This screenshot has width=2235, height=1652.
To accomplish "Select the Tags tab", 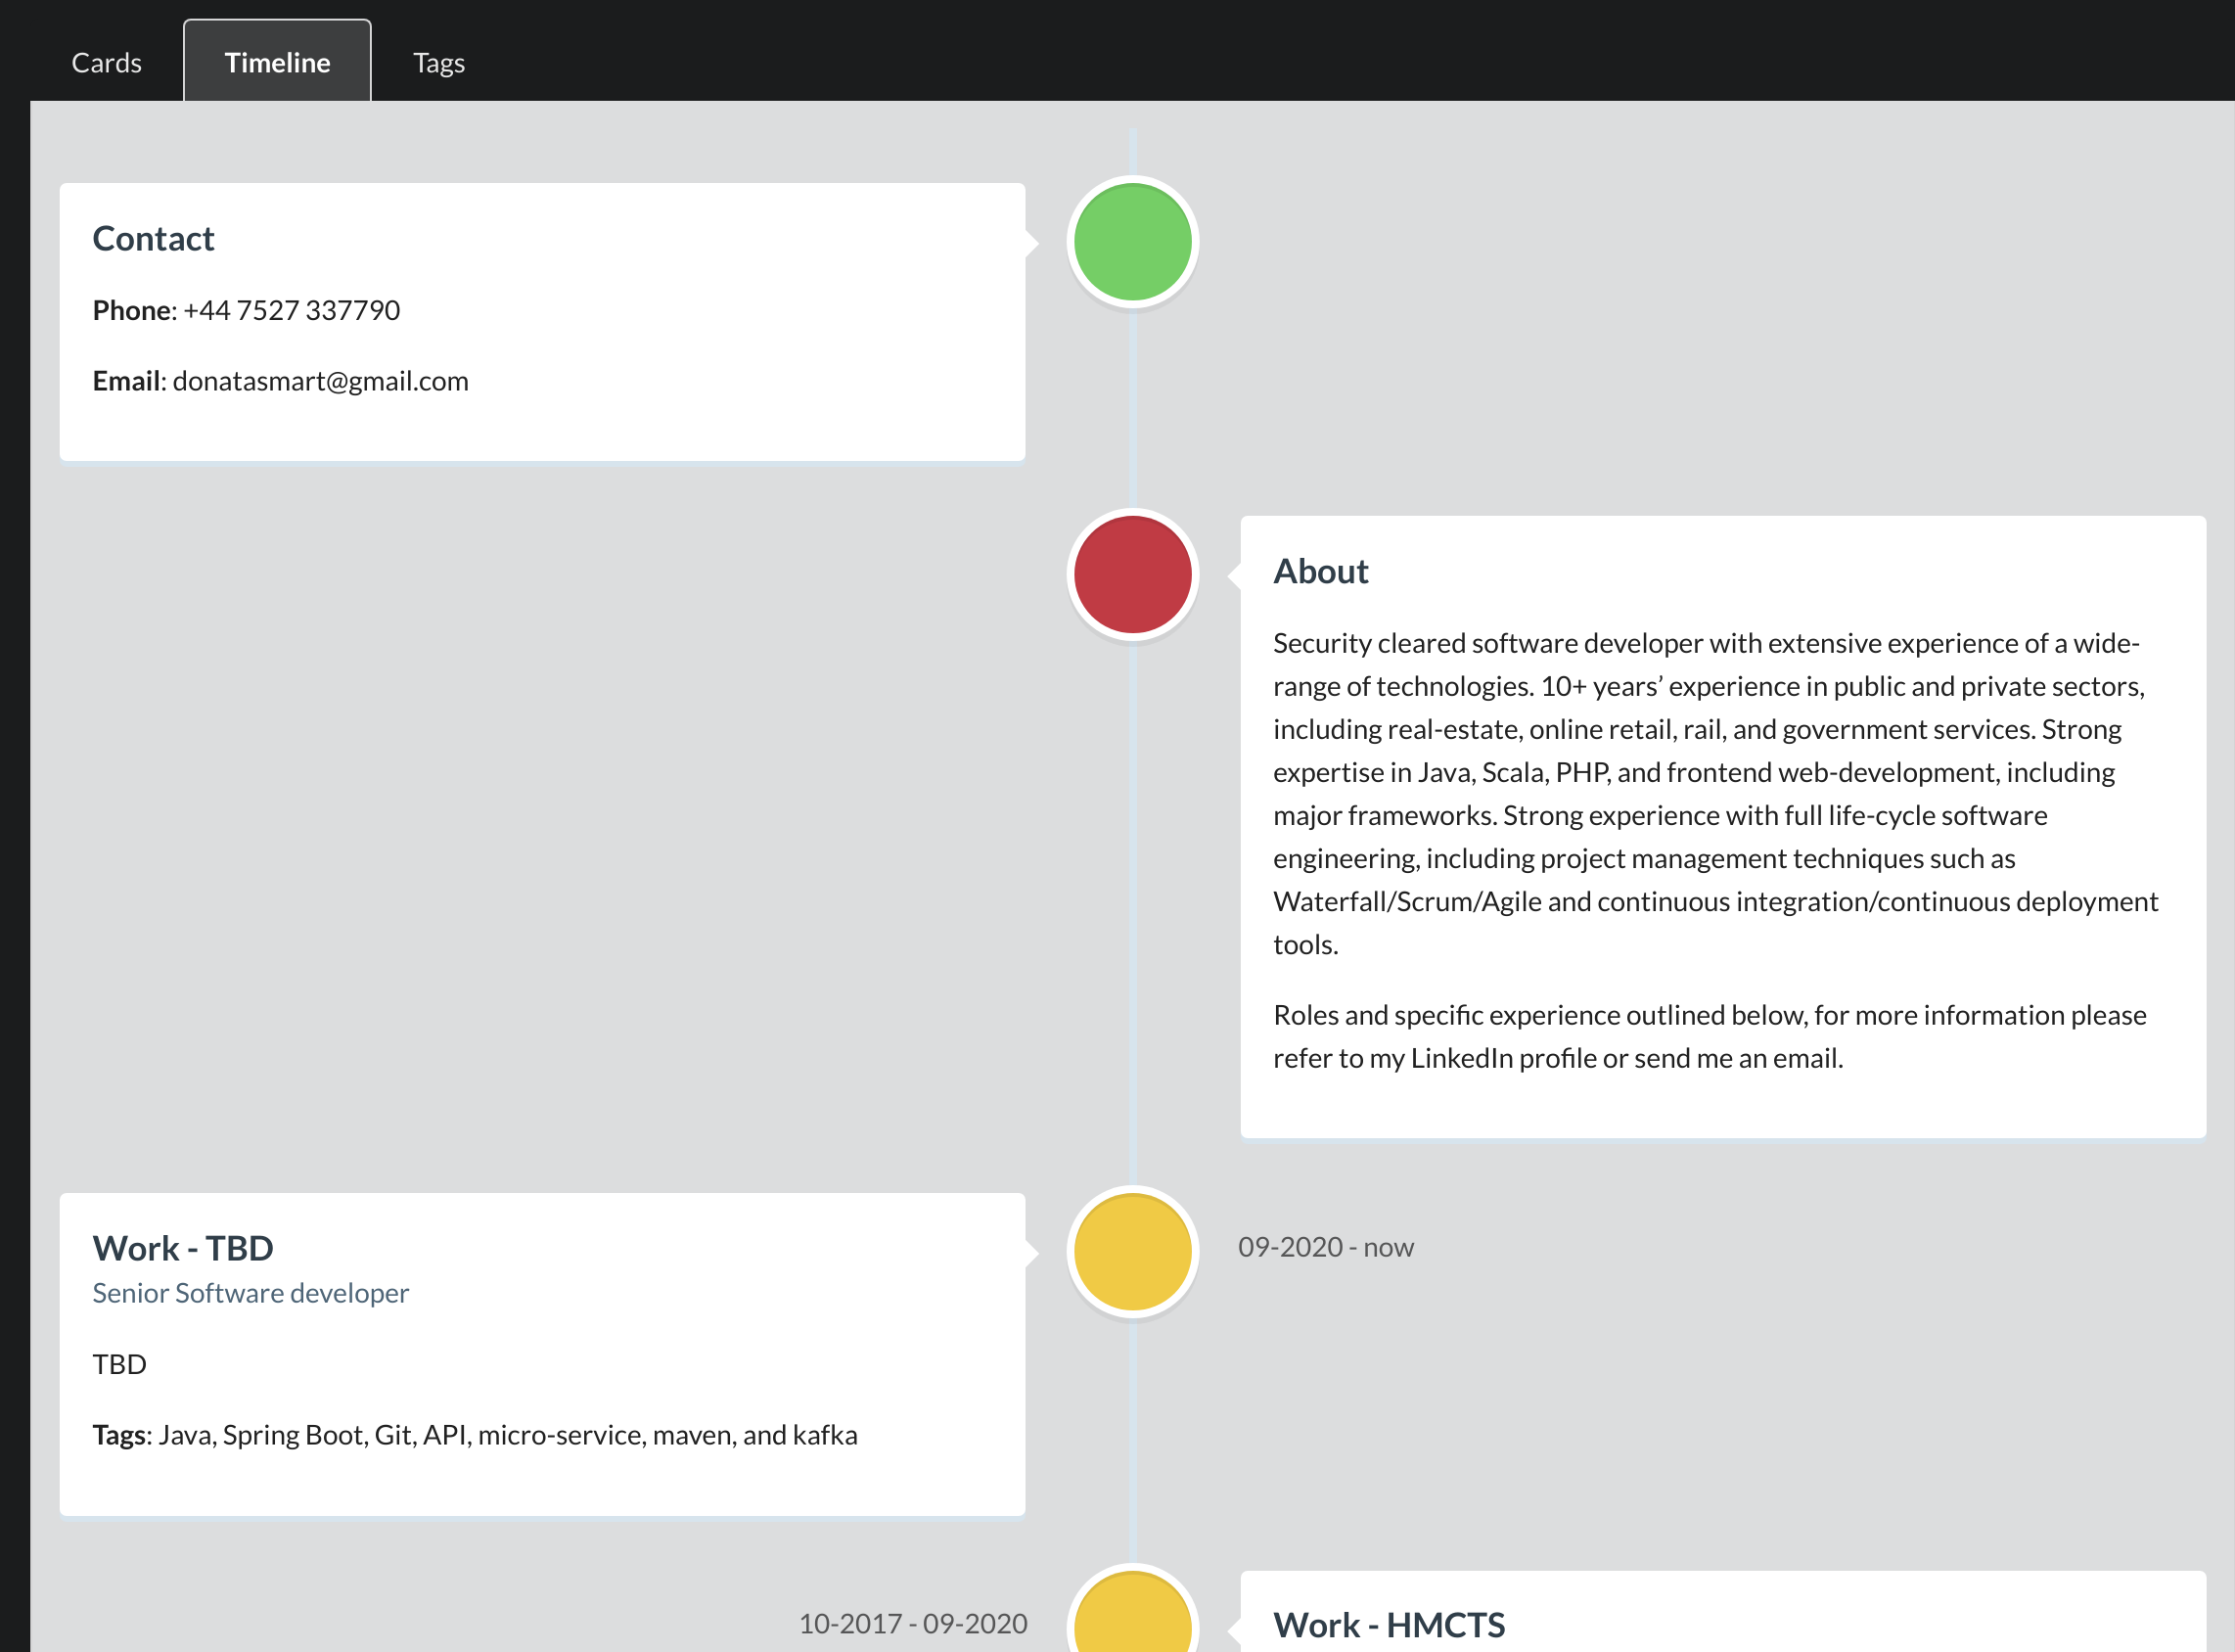I will click(437, 61).
